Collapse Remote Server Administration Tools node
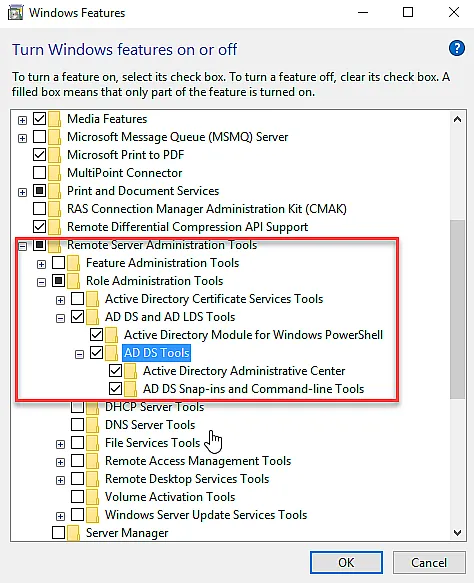This screenshot has width=474, height=583. [x=22, y=247]
